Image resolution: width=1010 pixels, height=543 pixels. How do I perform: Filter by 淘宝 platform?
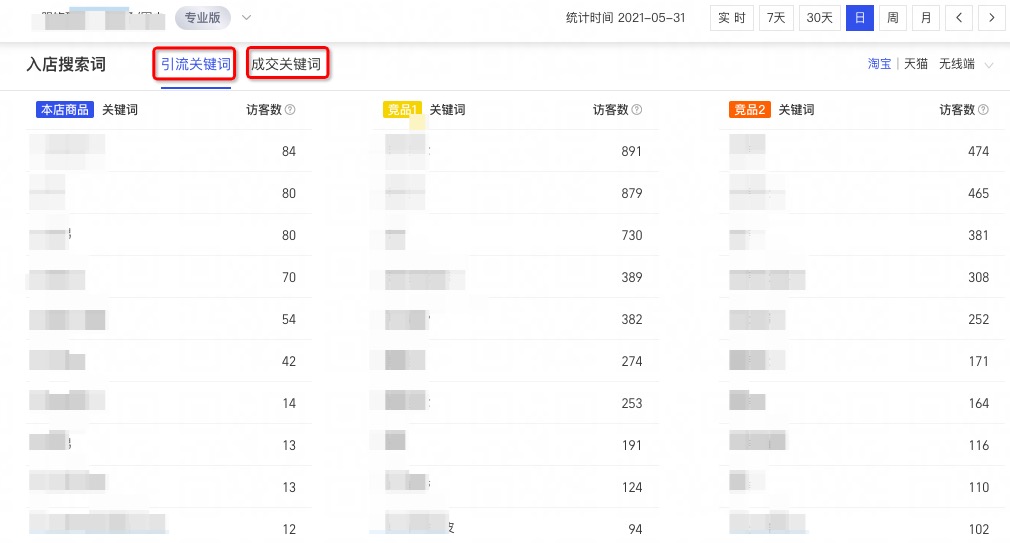pyautogui.click(x=879, y=64)
